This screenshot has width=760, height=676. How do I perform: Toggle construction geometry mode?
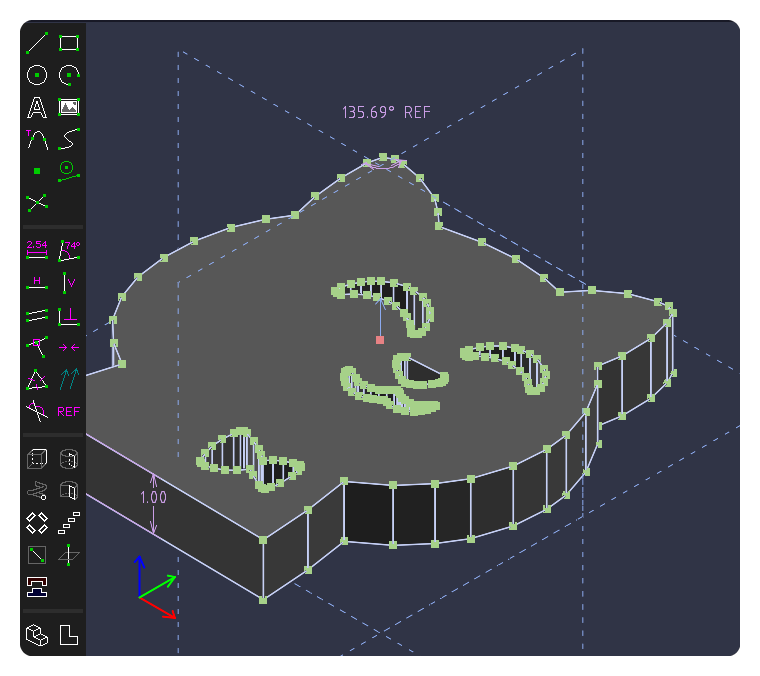point(68,171)
